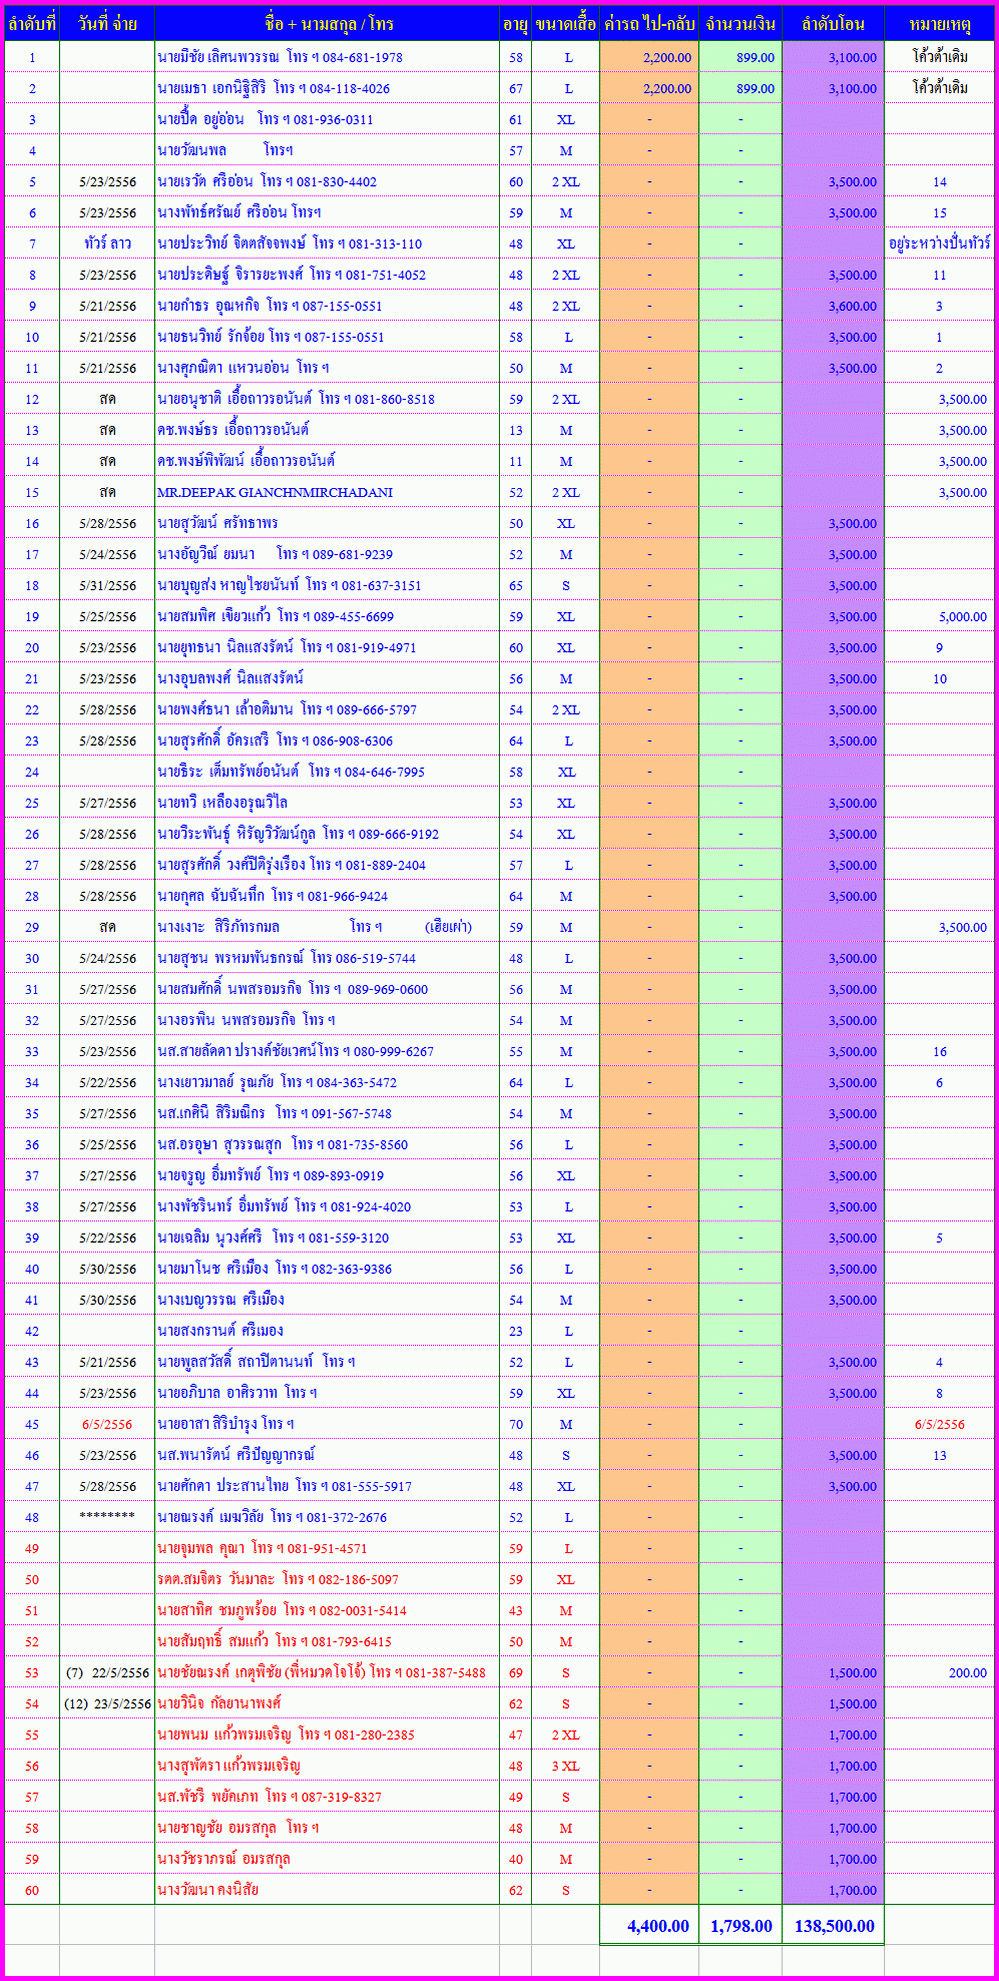The height and width of the screenshot is (1981, 999).
Task: Click the total cell '4,400.00'
Action: tap(649, 1925)
